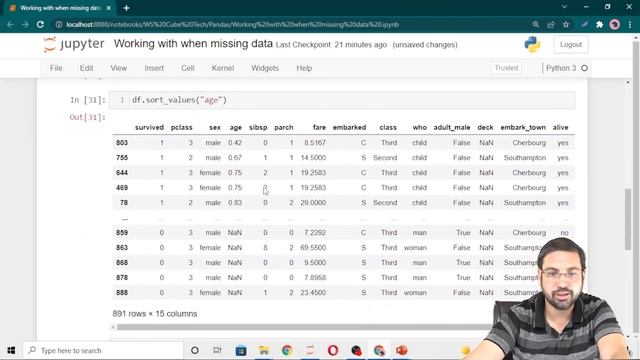This screenshot has width=640, height=360.
Task: Open the browser three-dot menu
Action: point(630,24)
